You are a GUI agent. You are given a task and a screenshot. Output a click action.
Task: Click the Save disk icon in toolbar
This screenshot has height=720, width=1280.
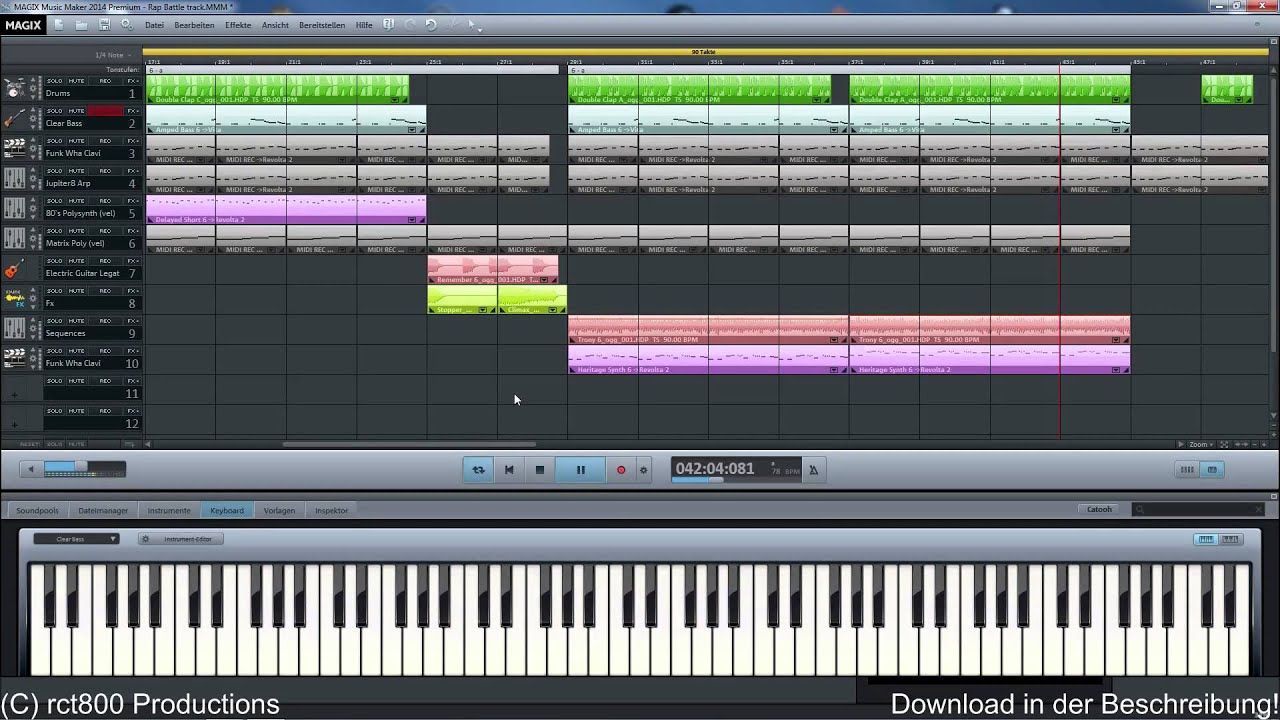[104, 24]
